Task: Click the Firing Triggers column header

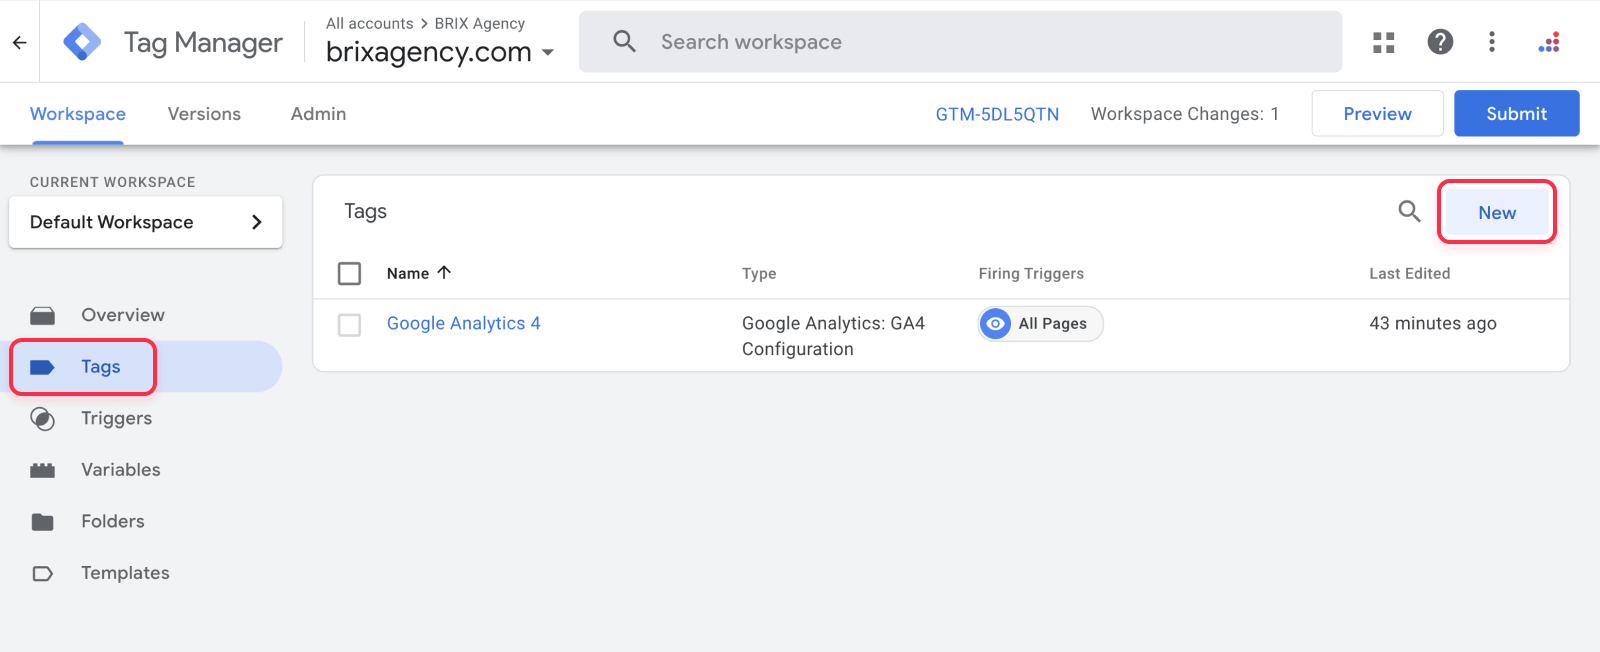Action: [1031, 273]
